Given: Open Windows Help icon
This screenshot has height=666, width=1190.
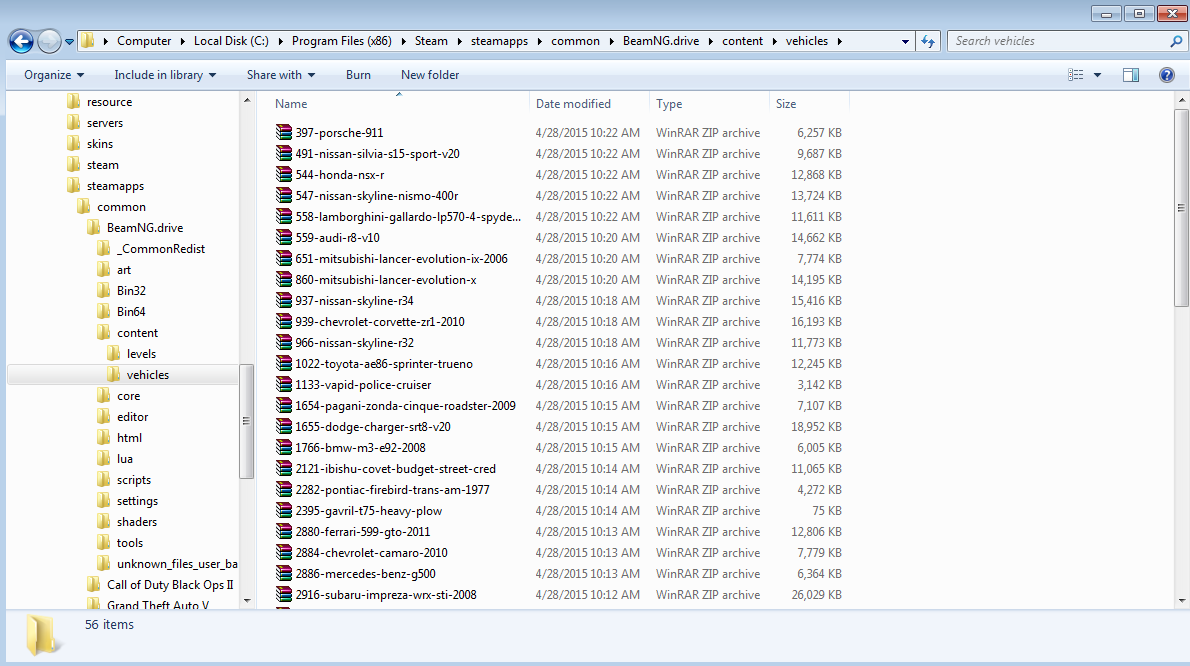Looking at the screenshot, I should point(1167,75).
